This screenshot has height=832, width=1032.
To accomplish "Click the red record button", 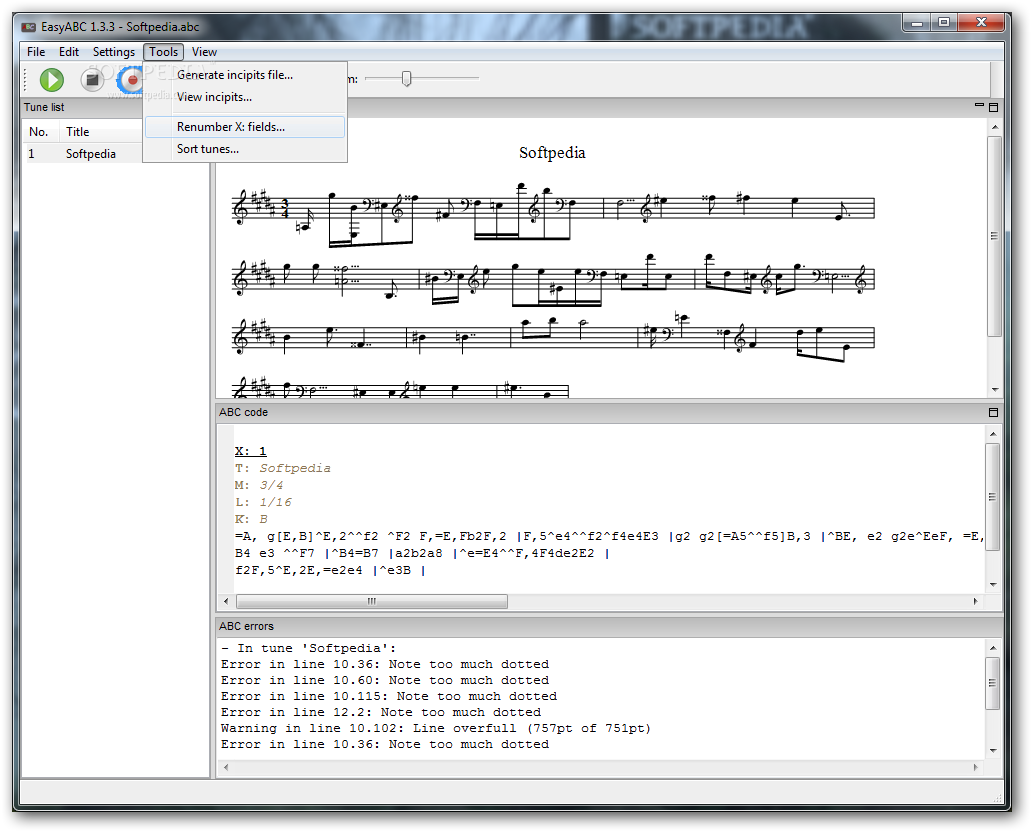I will [132, 80].
